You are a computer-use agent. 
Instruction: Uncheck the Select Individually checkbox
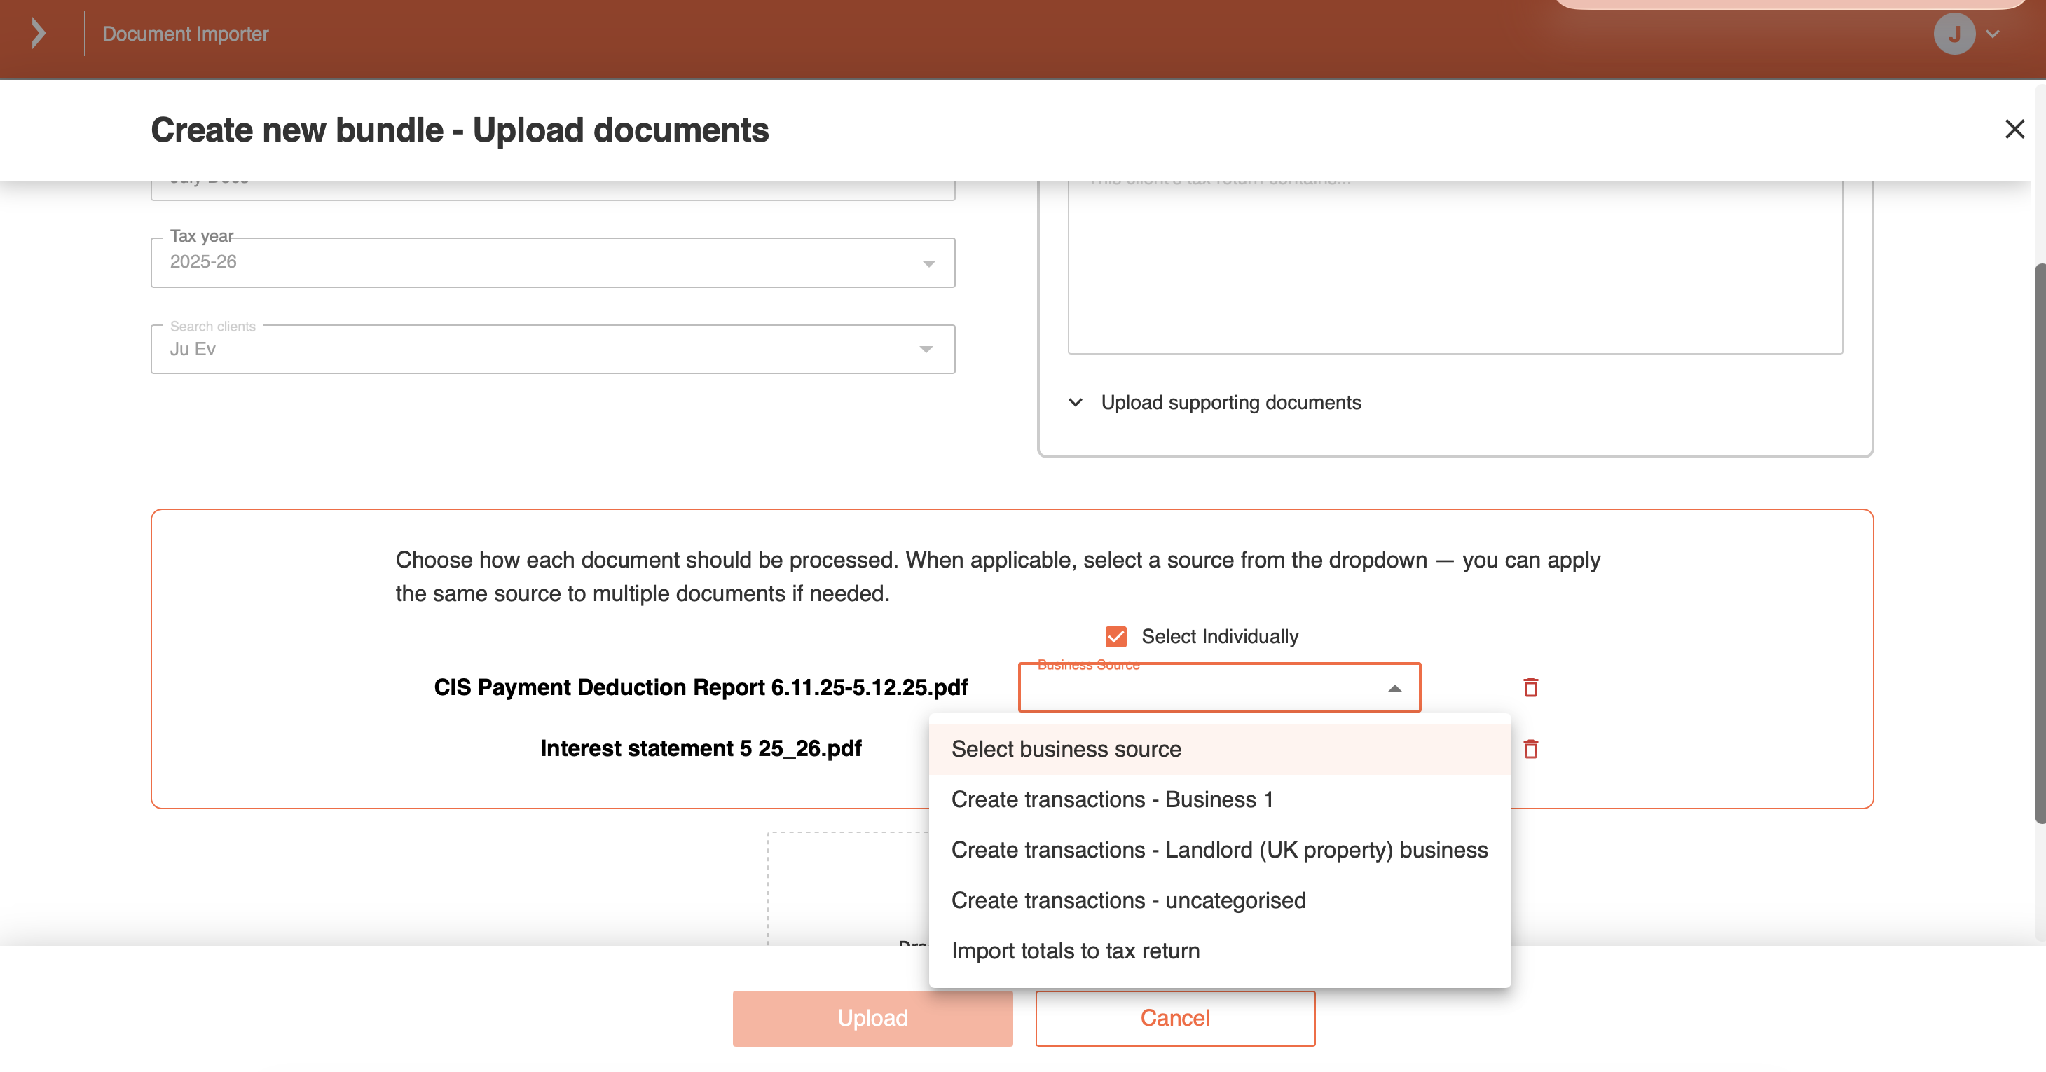[1116, 636]
